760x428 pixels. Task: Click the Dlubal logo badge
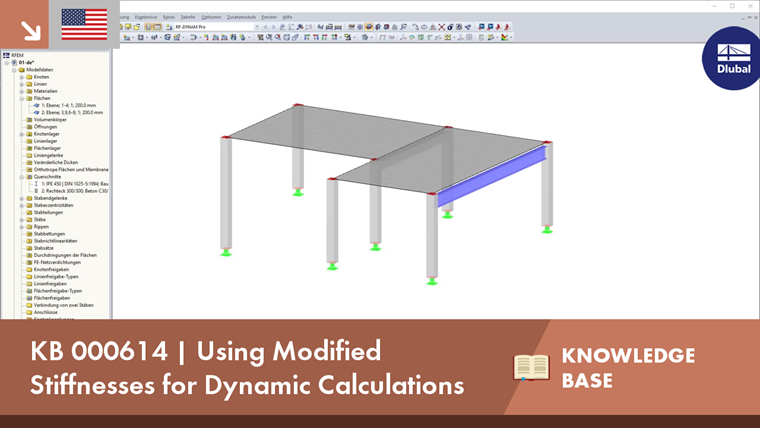(731, 58)
